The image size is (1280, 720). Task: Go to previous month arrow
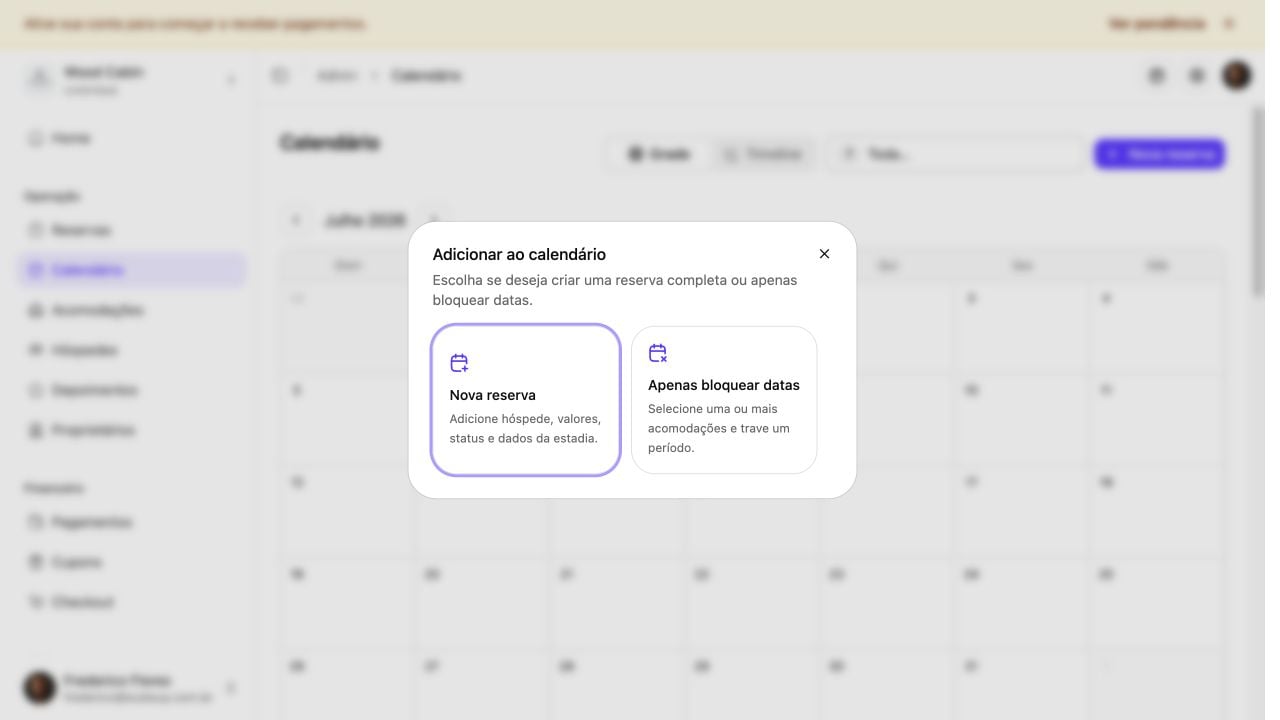[296, 220]
